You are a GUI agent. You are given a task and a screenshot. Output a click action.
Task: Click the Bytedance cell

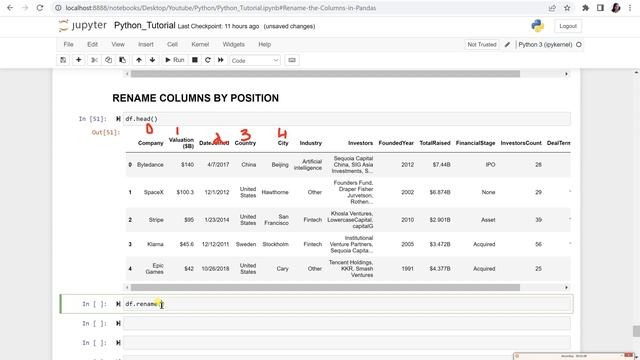[150, 164]
